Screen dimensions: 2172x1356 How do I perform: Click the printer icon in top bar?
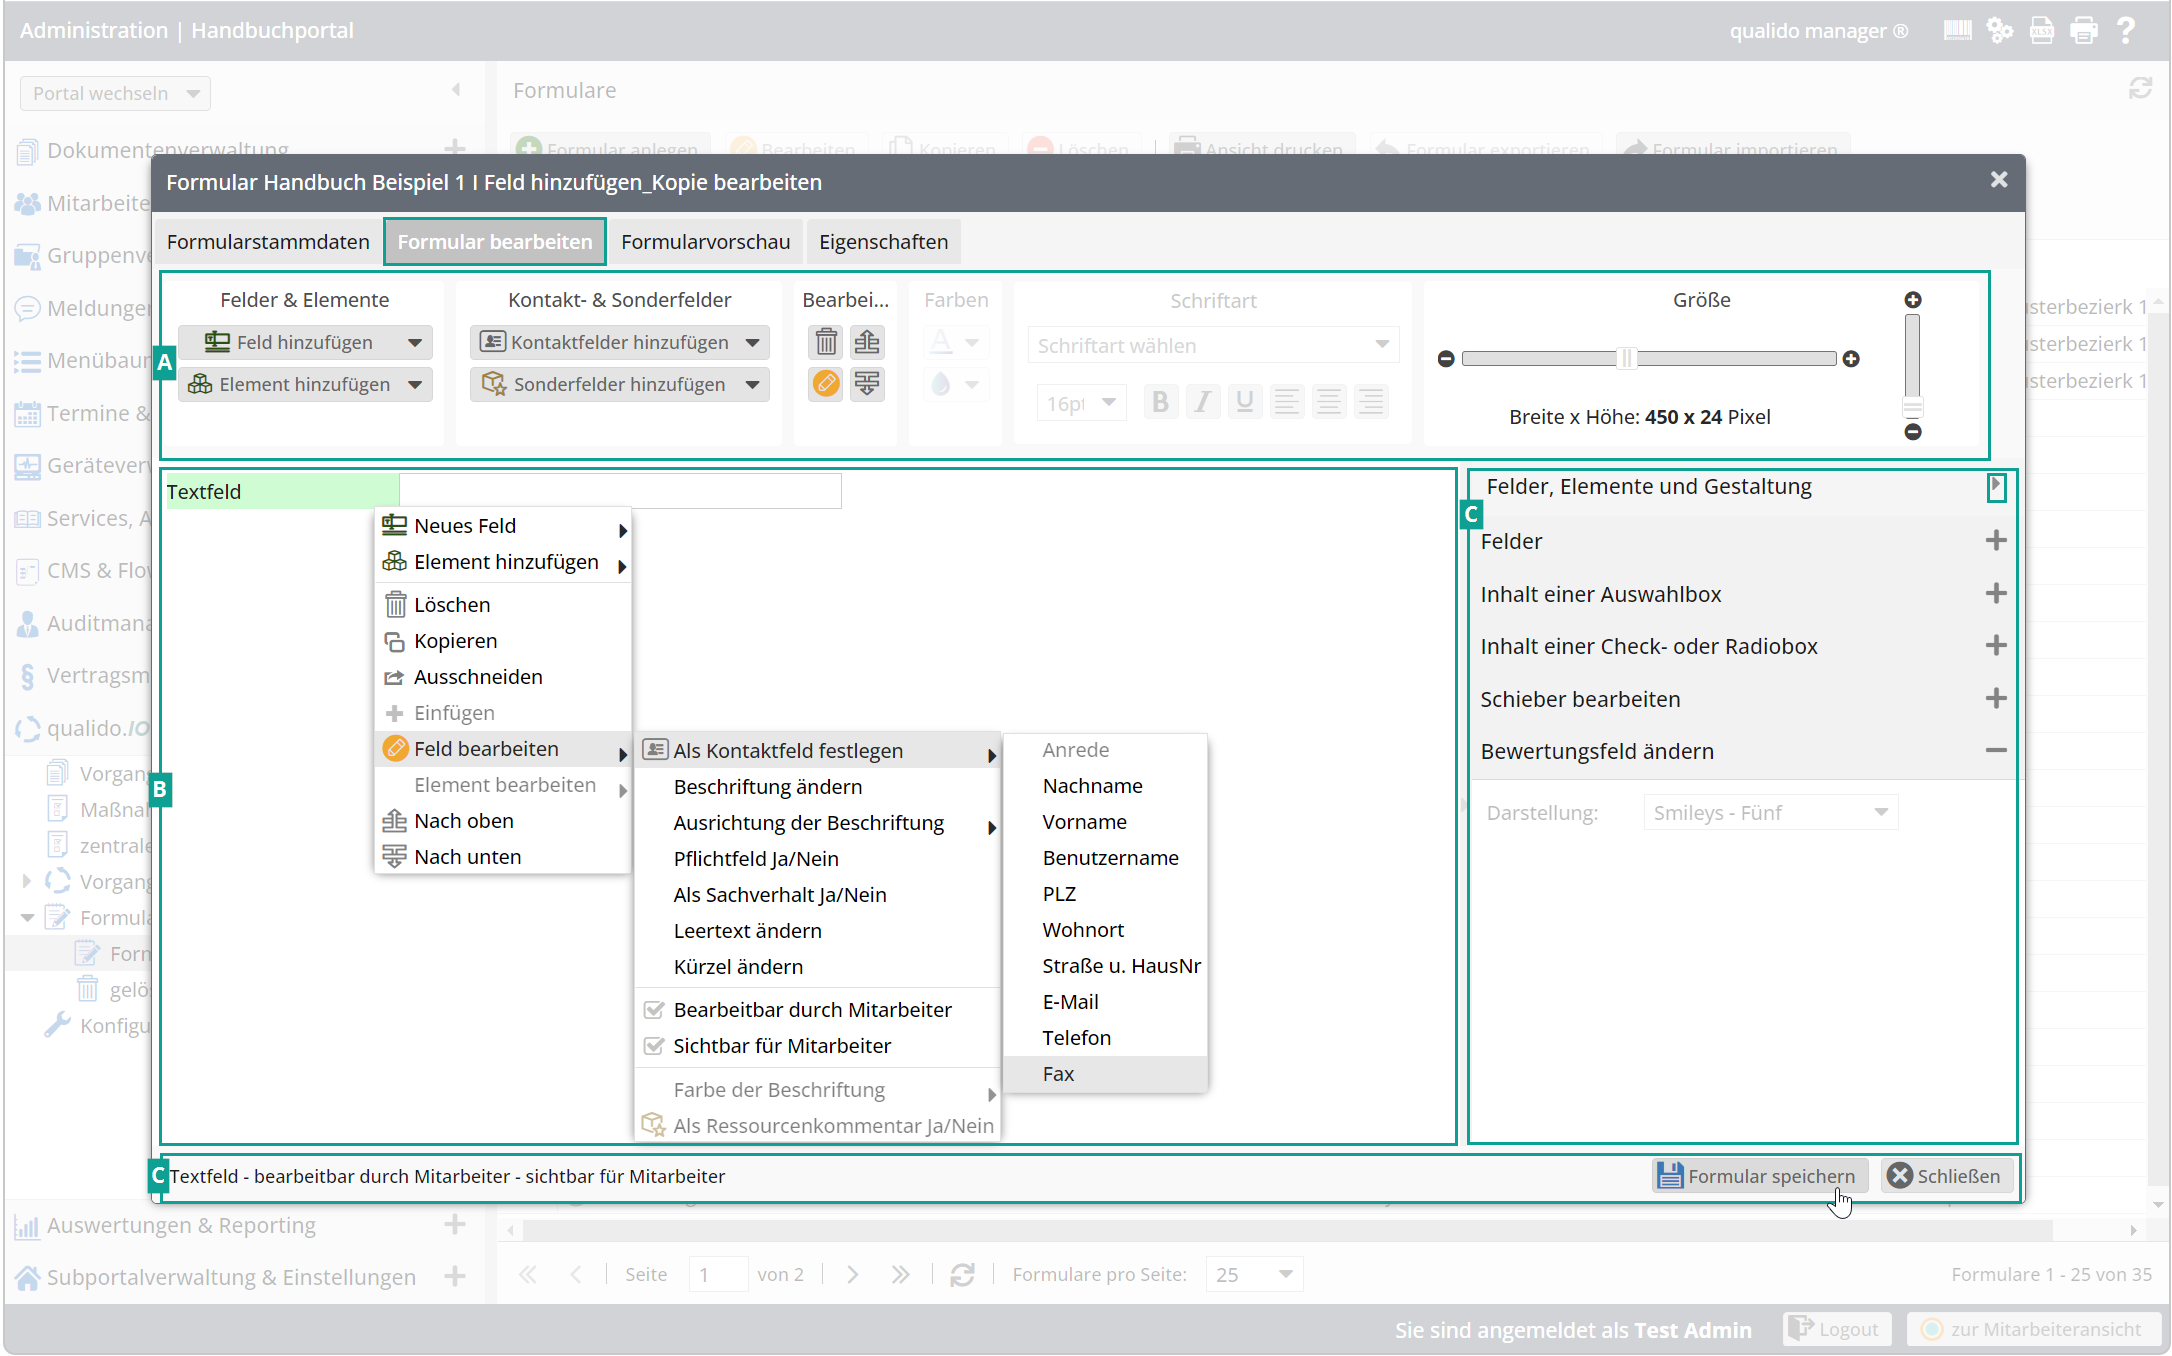point(2084,30)
